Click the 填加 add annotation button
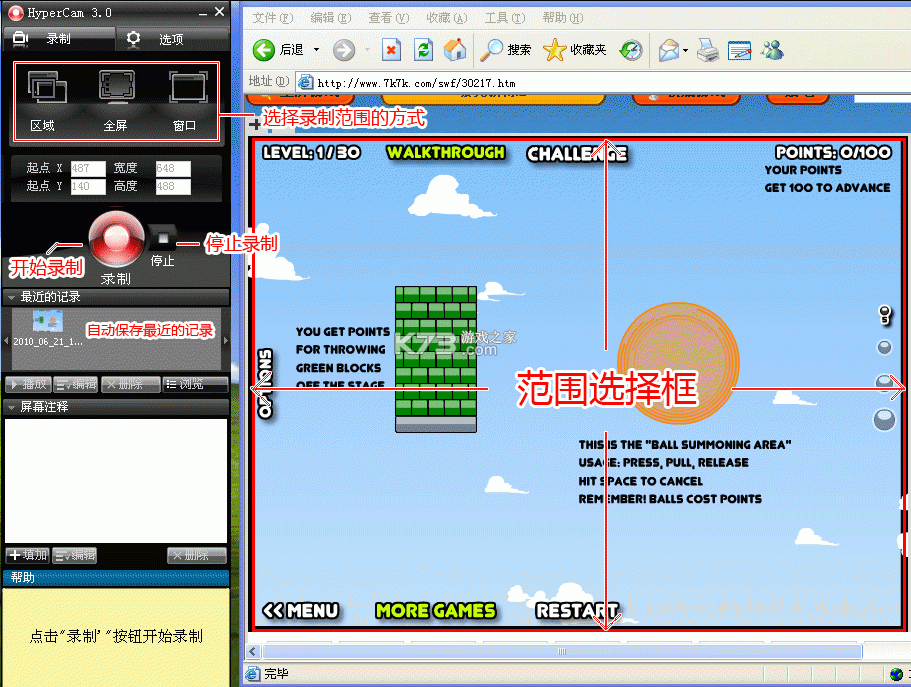911x687 pixels. 28,555
